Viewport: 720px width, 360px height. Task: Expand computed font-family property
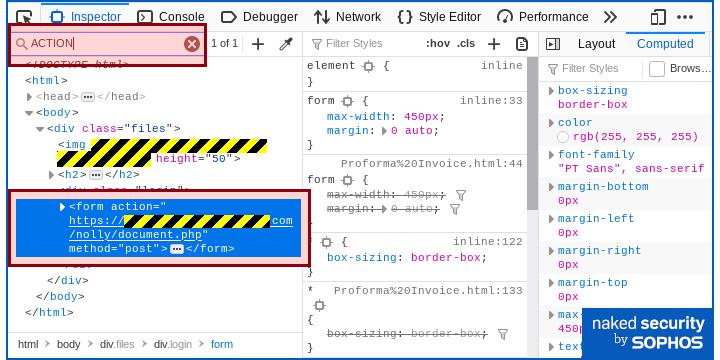coord(551,155)
